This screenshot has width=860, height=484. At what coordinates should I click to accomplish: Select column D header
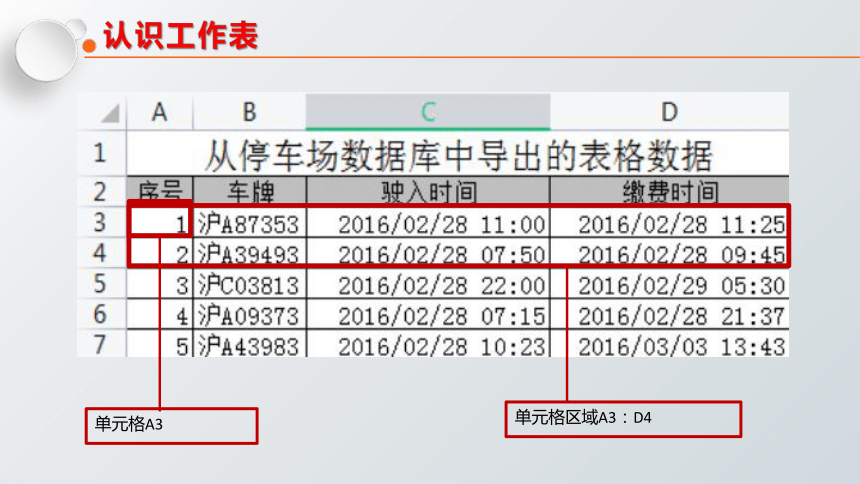670,112
